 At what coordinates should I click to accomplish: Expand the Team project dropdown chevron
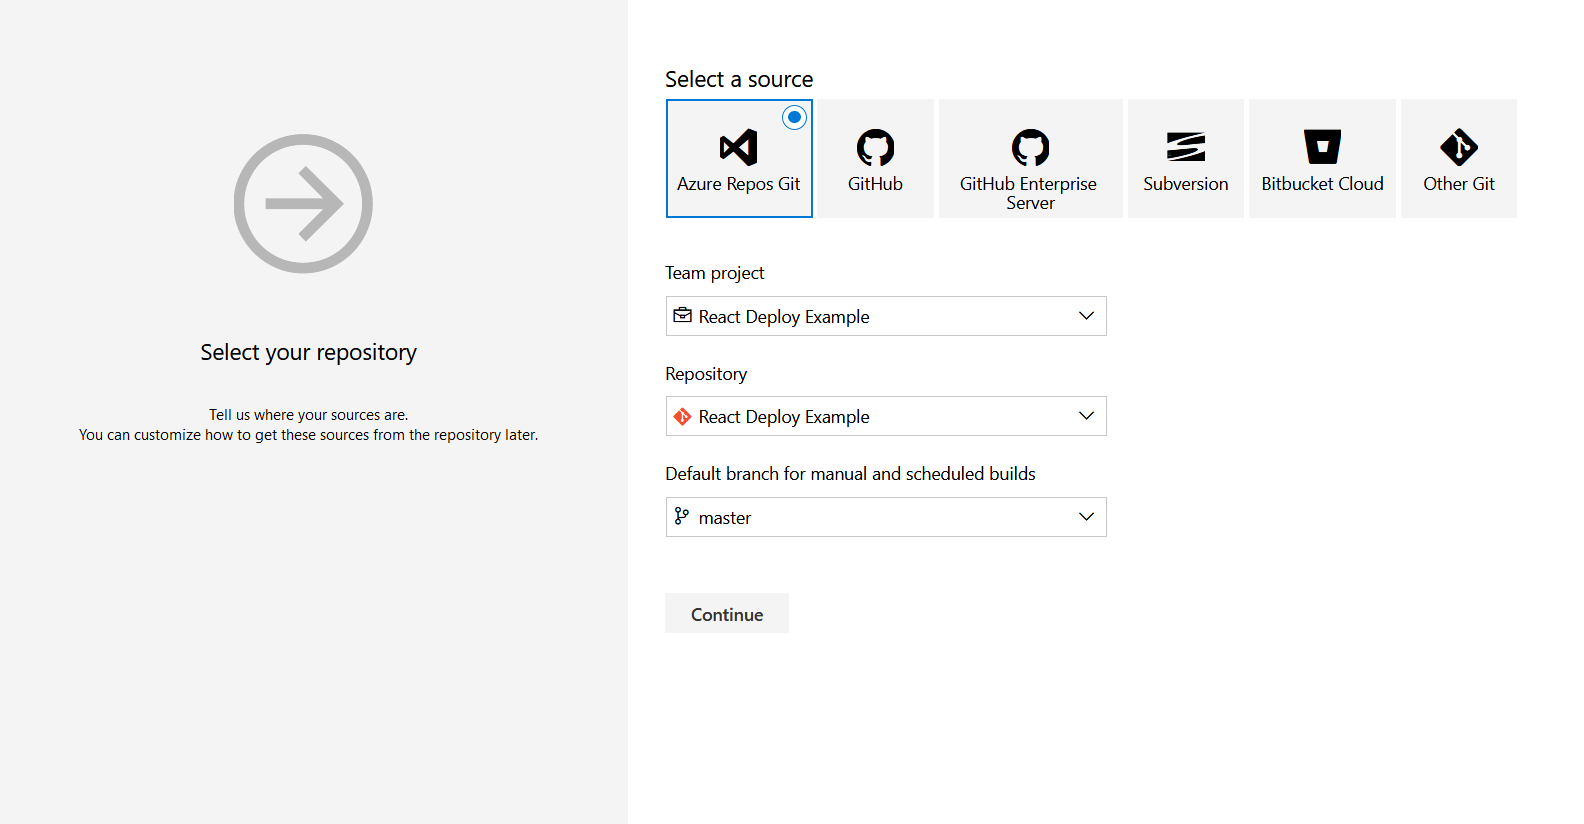tap(1086, 316)
